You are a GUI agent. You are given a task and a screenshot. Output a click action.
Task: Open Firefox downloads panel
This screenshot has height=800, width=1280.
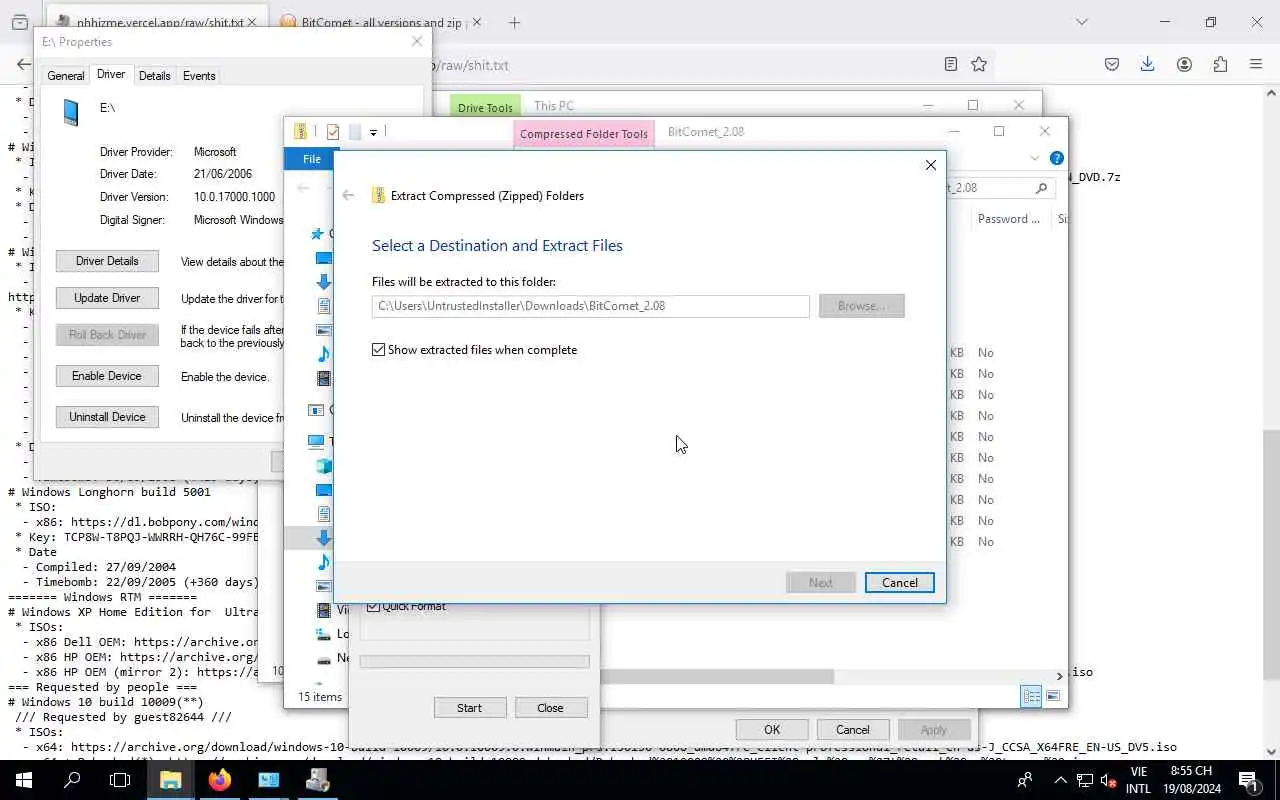pyautogui.click(x=1148, y=64)
